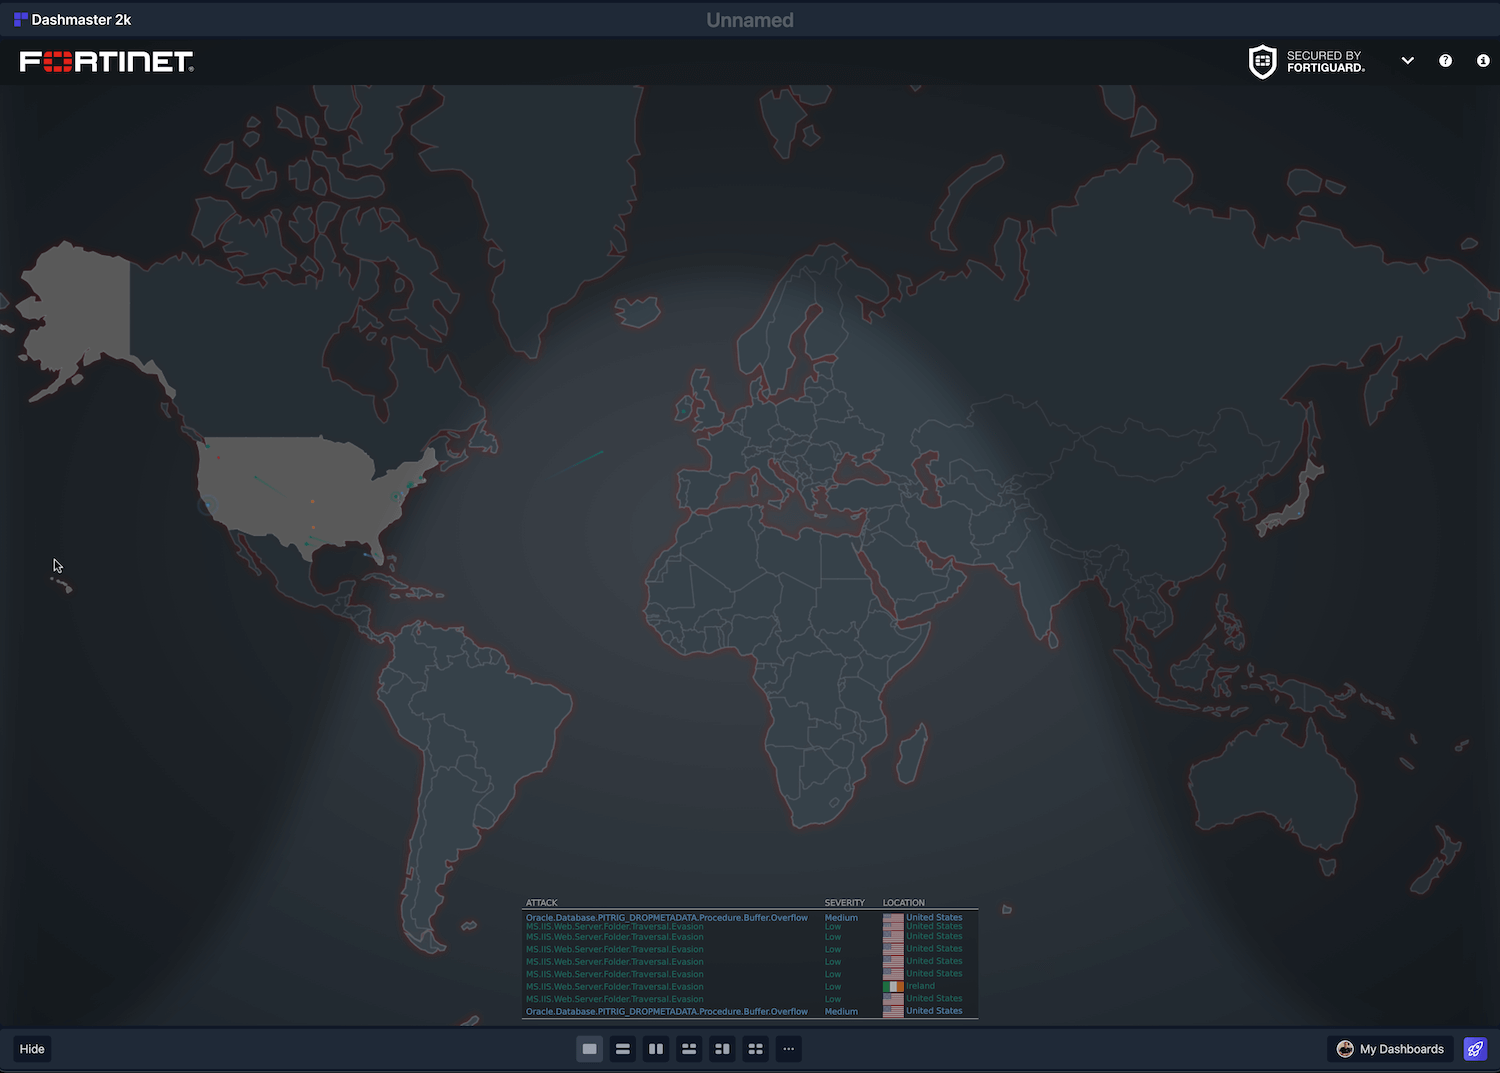Screen dimensions: 1500x1073
Task: Click the Dashmaster 2k menu label
Action: 80,19
